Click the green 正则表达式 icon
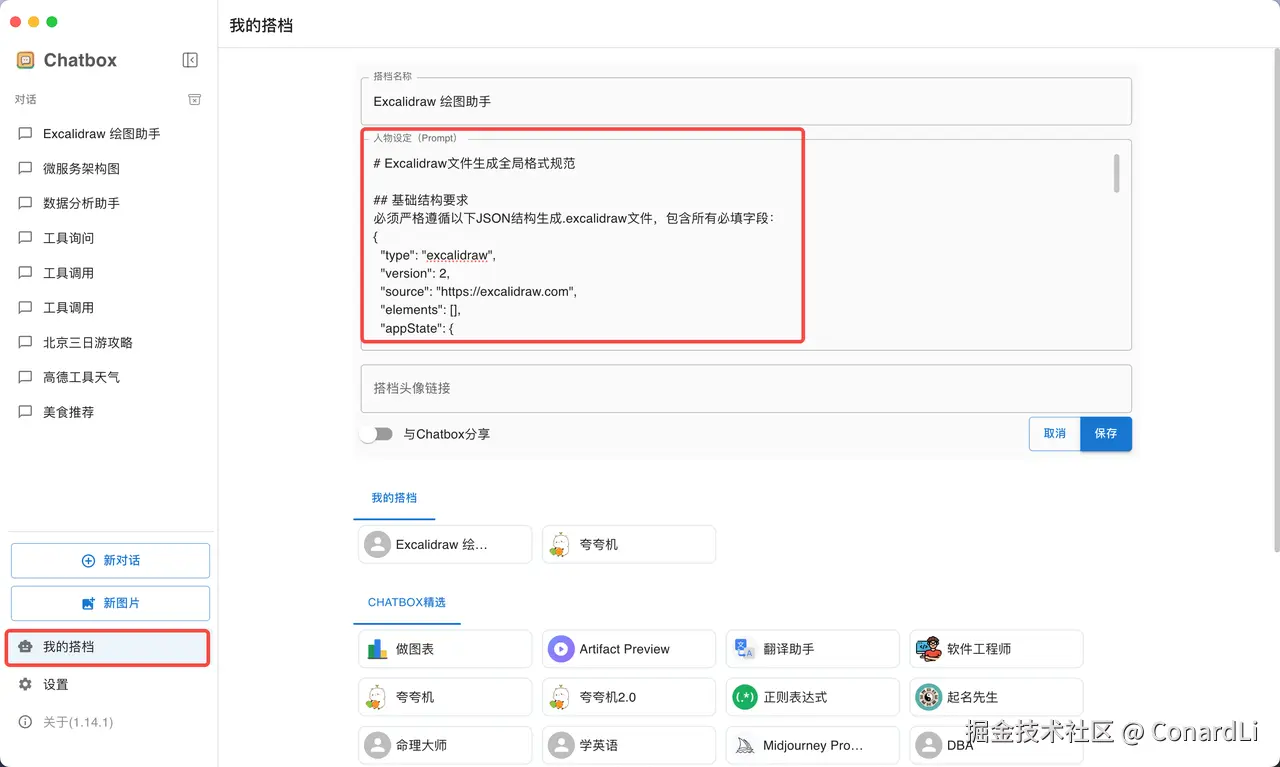Viewport: 1280px width, 767px height. 745,697
